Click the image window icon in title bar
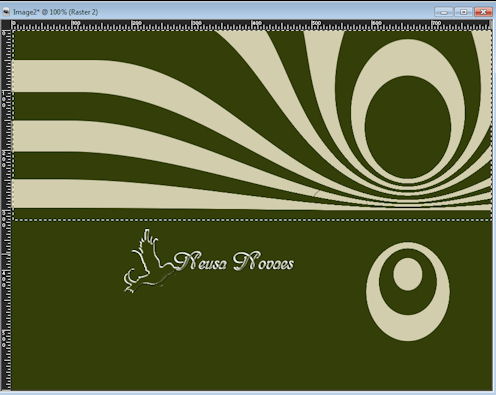 6,12
